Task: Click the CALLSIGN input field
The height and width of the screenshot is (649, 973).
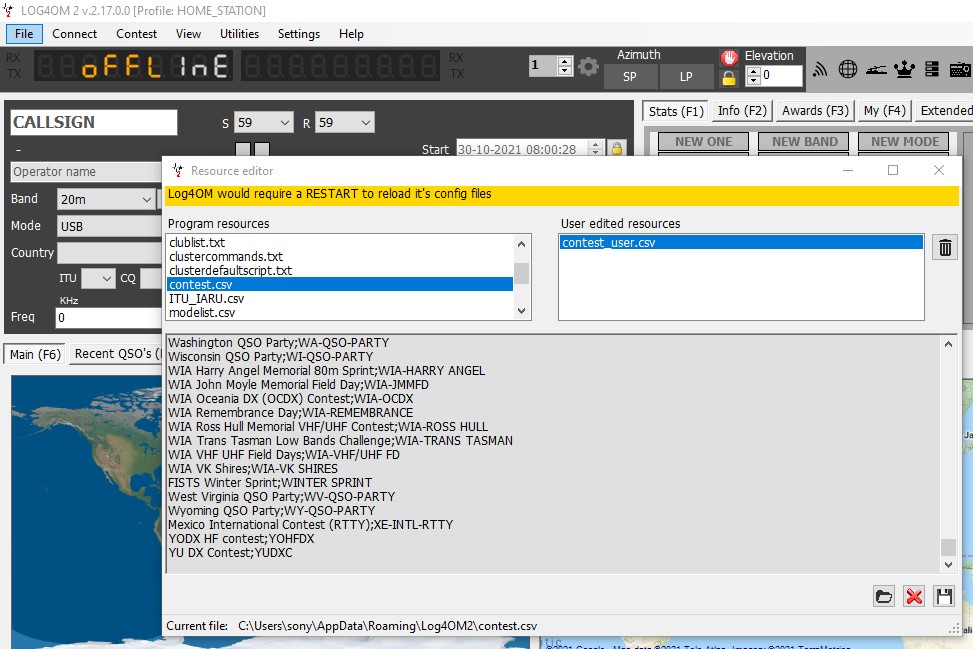Action: pyautogui.click(x=94, y=122)
